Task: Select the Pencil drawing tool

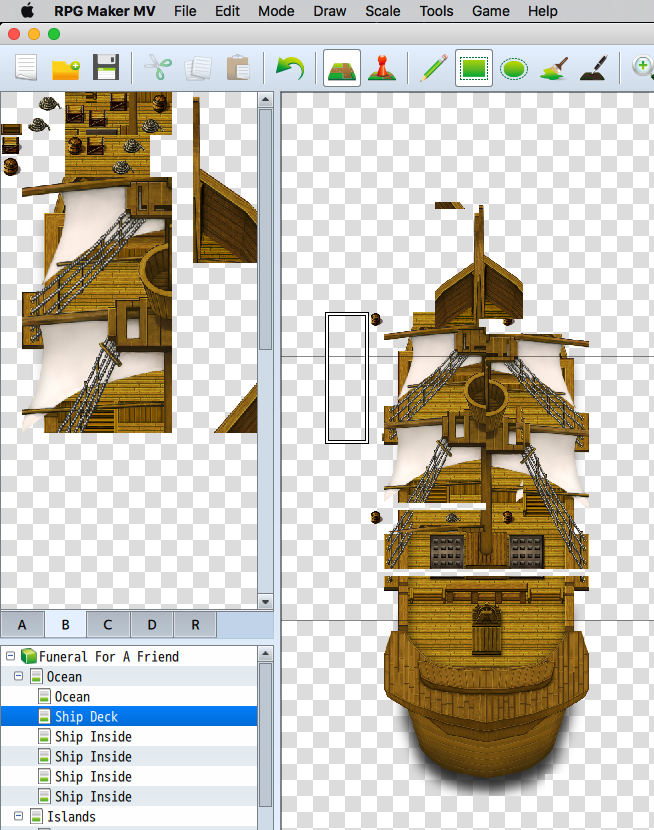Action: pyautogui.click(x=434, y=68)
